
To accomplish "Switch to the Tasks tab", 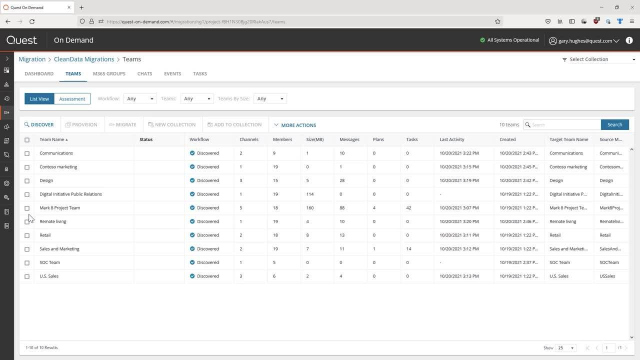I will (200, 74).
